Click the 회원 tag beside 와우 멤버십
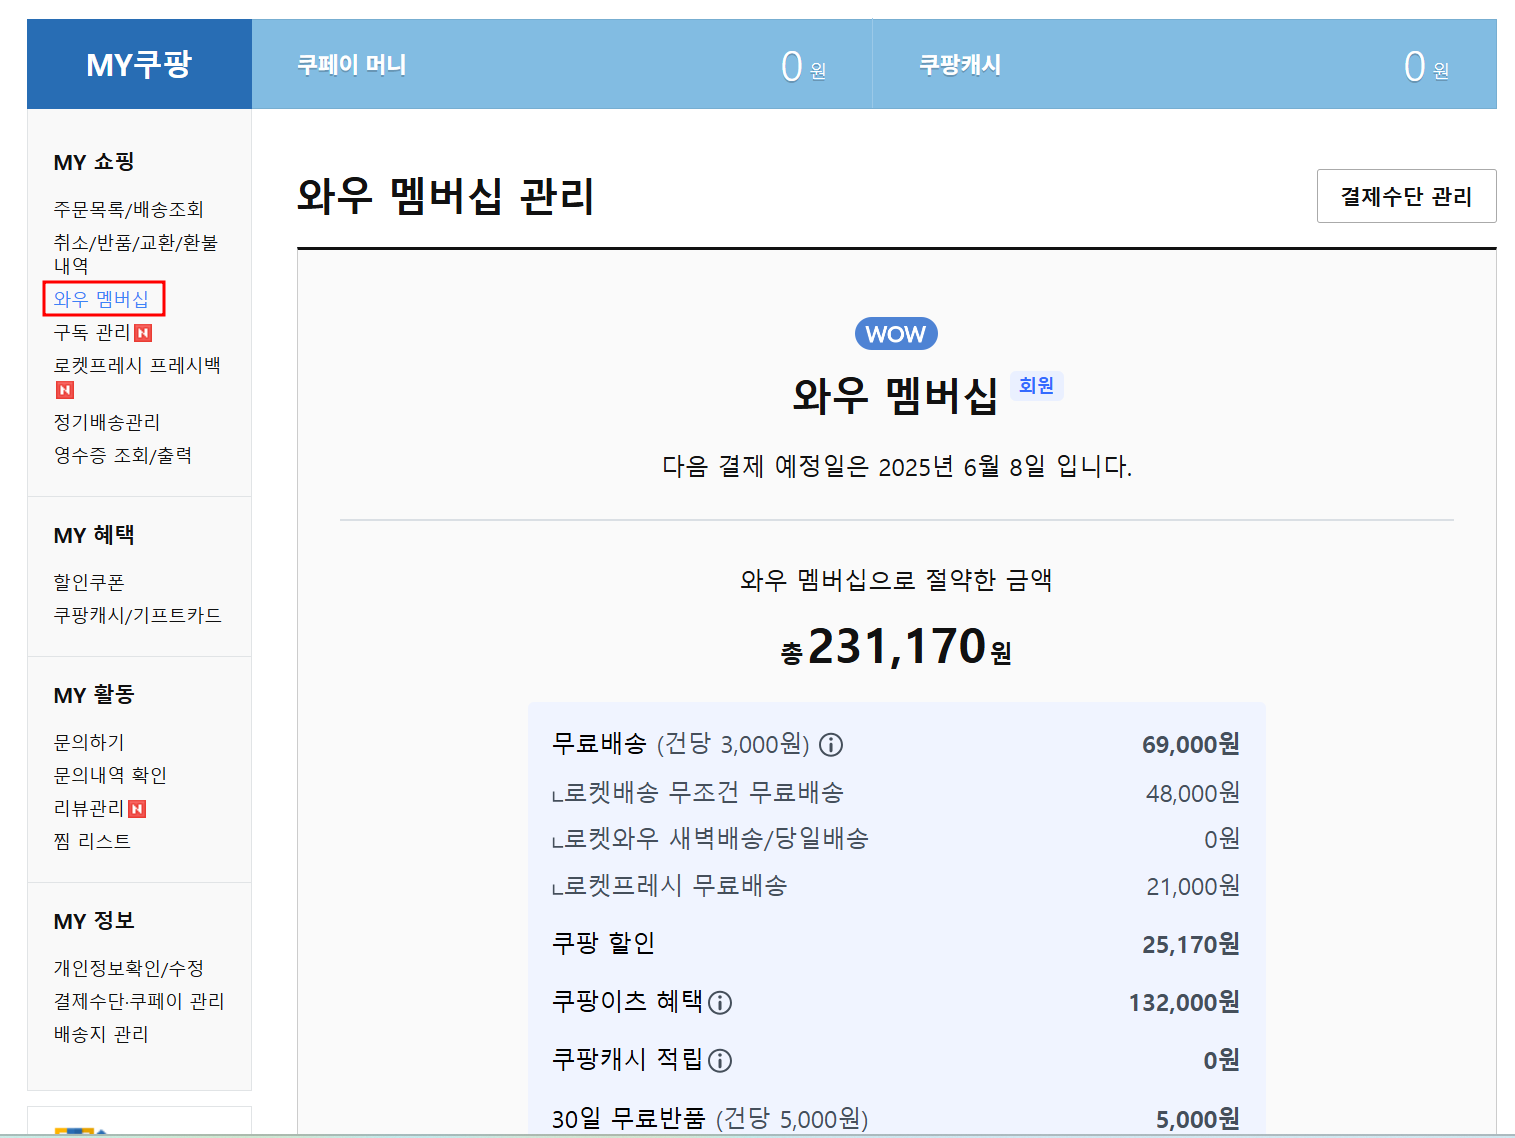This screenshot has height=1138, width=1515. tap(1036, 385)
